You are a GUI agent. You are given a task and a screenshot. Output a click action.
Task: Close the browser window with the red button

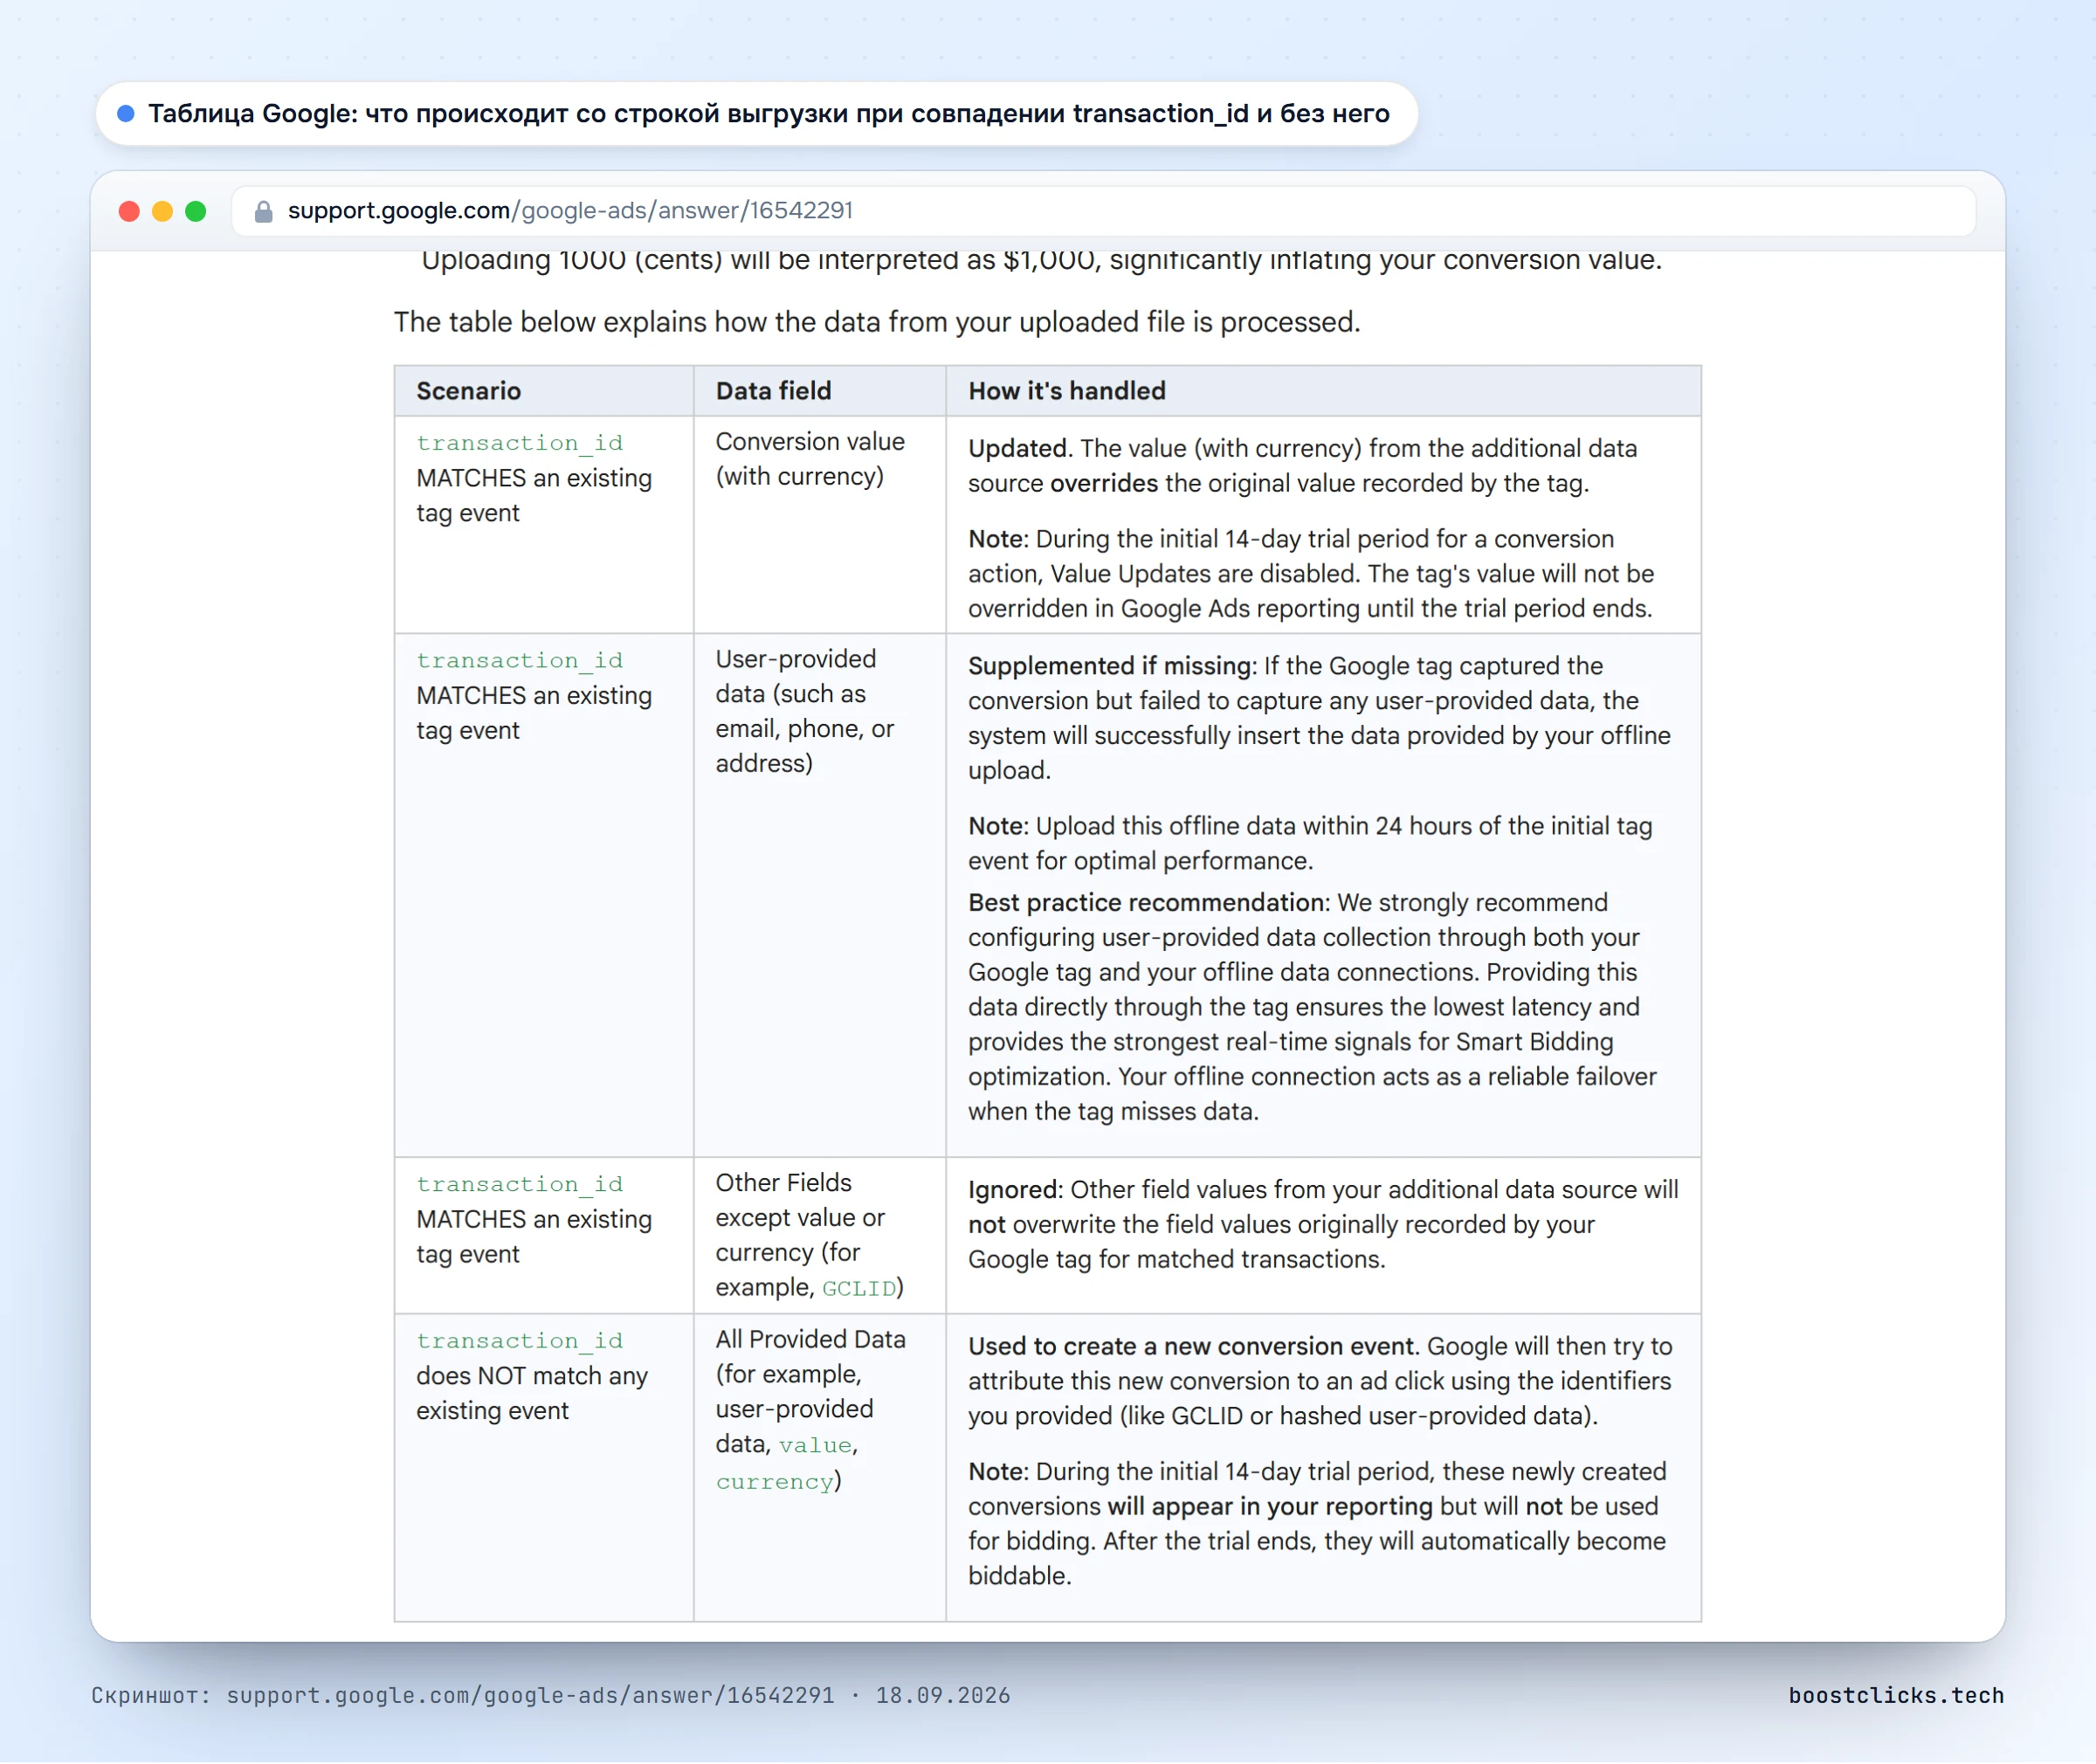129,211
